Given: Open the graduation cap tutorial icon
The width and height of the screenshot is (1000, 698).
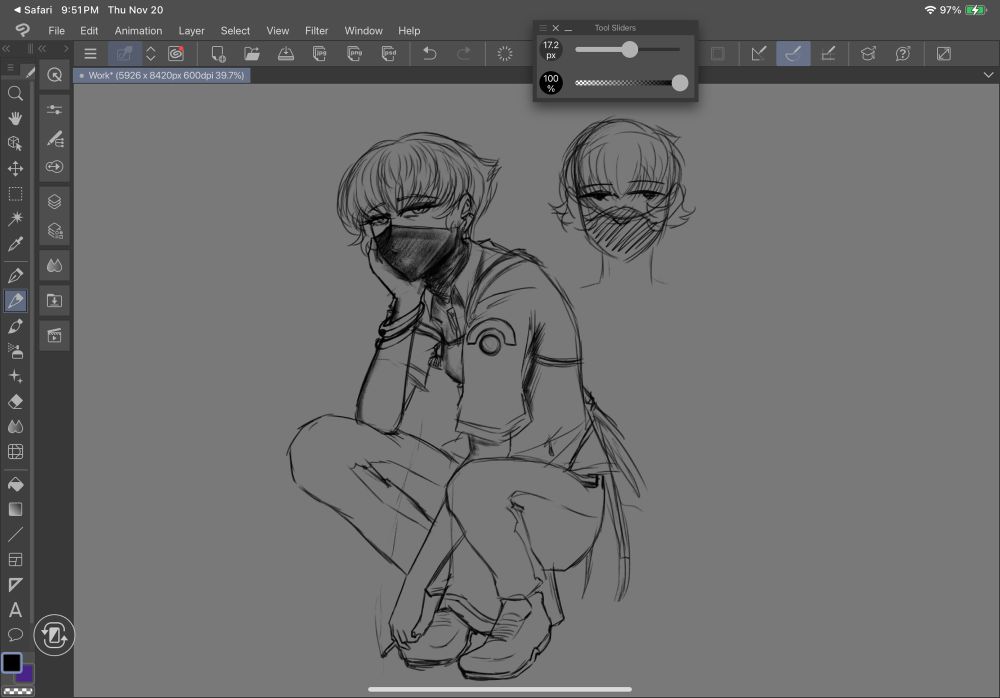Looking at the screenshot, I should coord(869,54).
